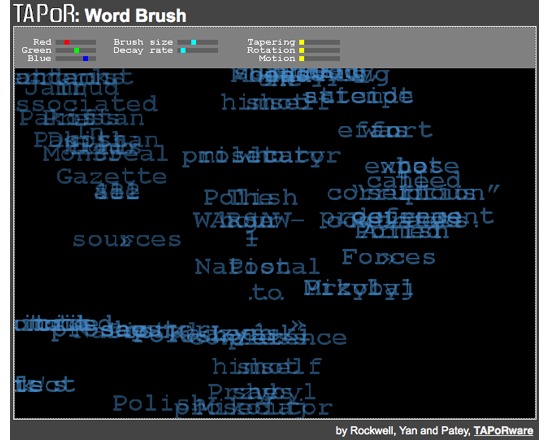Click the 'Red' slider label
The height and width of the screenshot is (440, 550).
tap(42, 42)
